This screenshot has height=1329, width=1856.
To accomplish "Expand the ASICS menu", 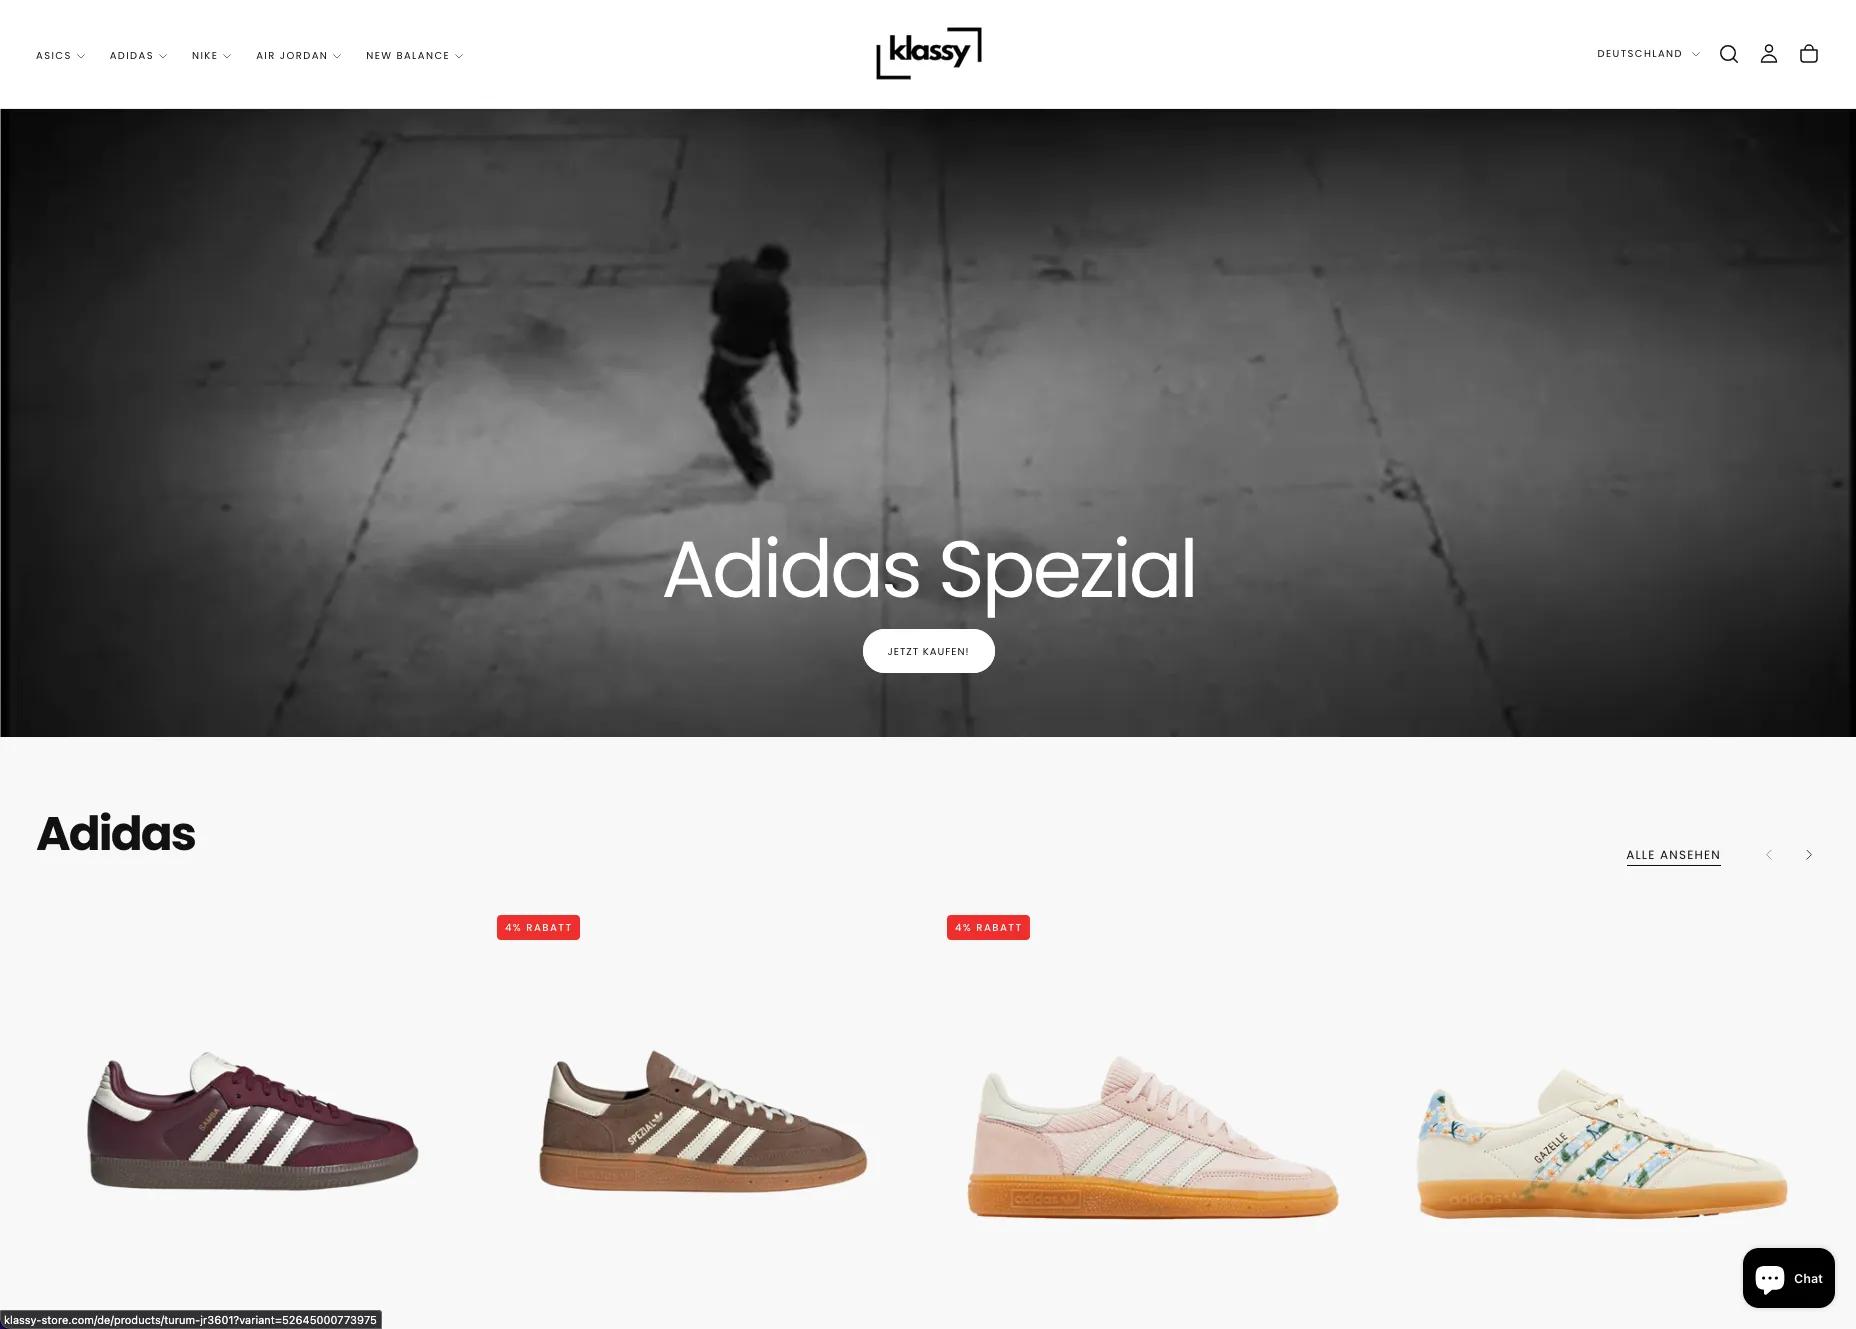I will tap(60, 56).
